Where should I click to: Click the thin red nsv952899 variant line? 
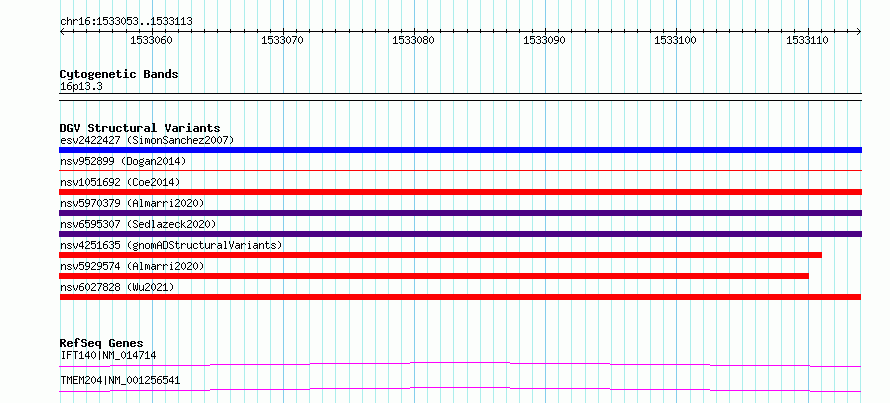click(x=460, y=170)
